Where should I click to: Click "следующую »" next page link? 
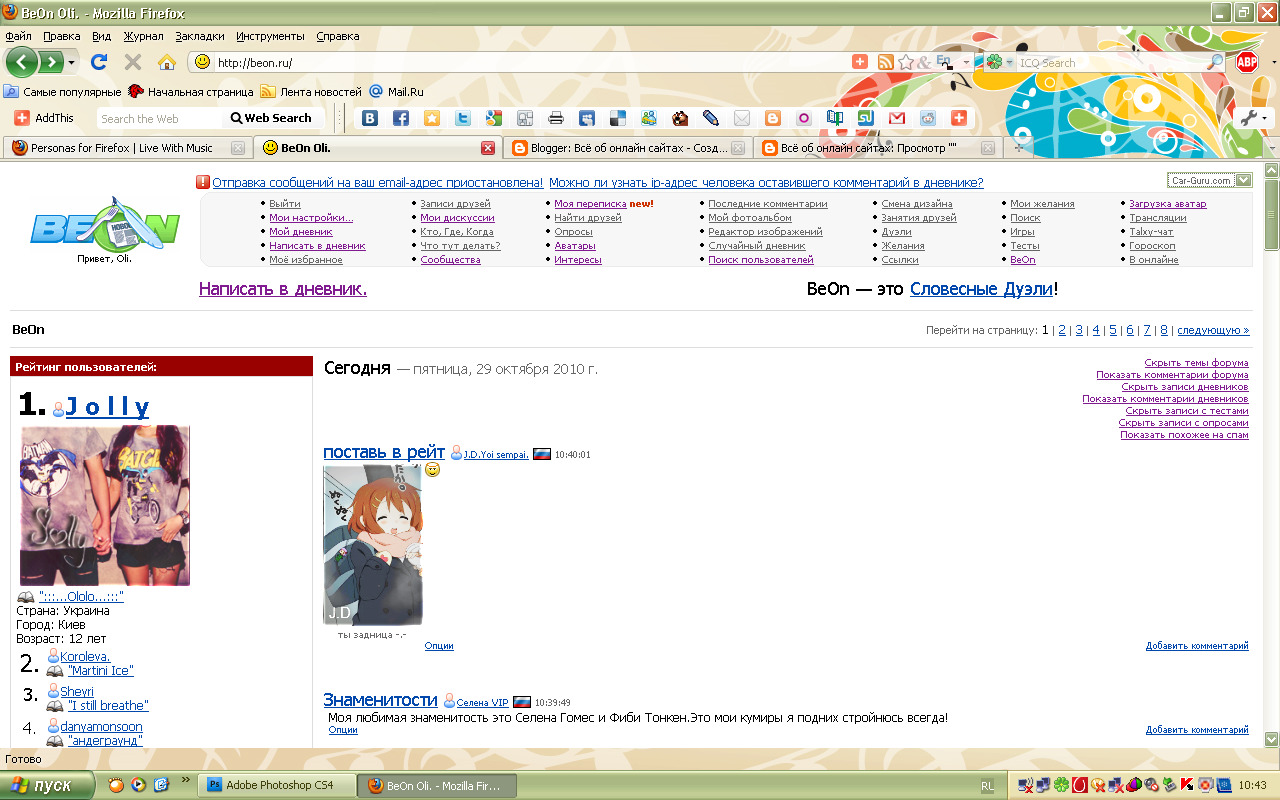[x=1213, y=330]
